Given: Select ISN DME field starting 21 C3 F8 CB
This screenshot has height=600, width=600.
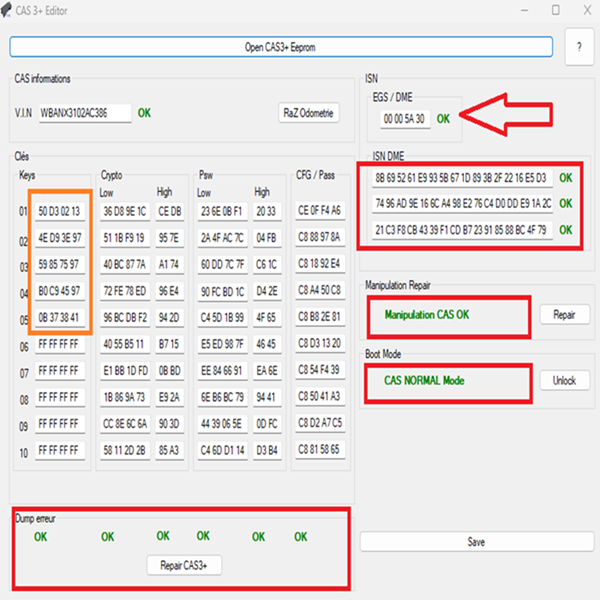Looking at the screenshot, I should coord(462,230).
